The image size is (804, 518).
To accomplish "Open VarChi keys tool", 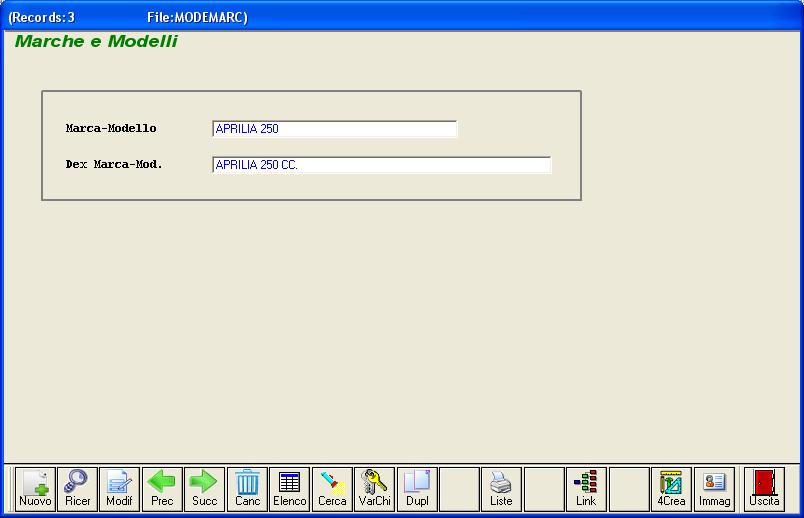I will click(374, 489).
